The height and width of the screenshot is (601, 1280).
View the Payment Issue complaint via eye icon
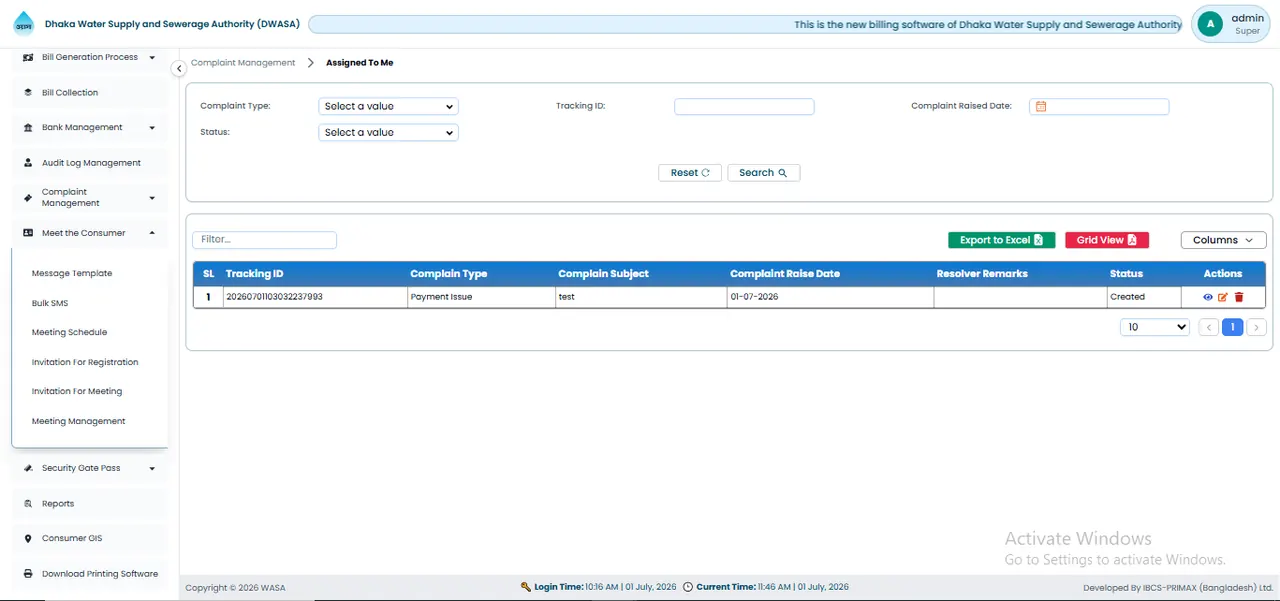[x=1208, y=297]
